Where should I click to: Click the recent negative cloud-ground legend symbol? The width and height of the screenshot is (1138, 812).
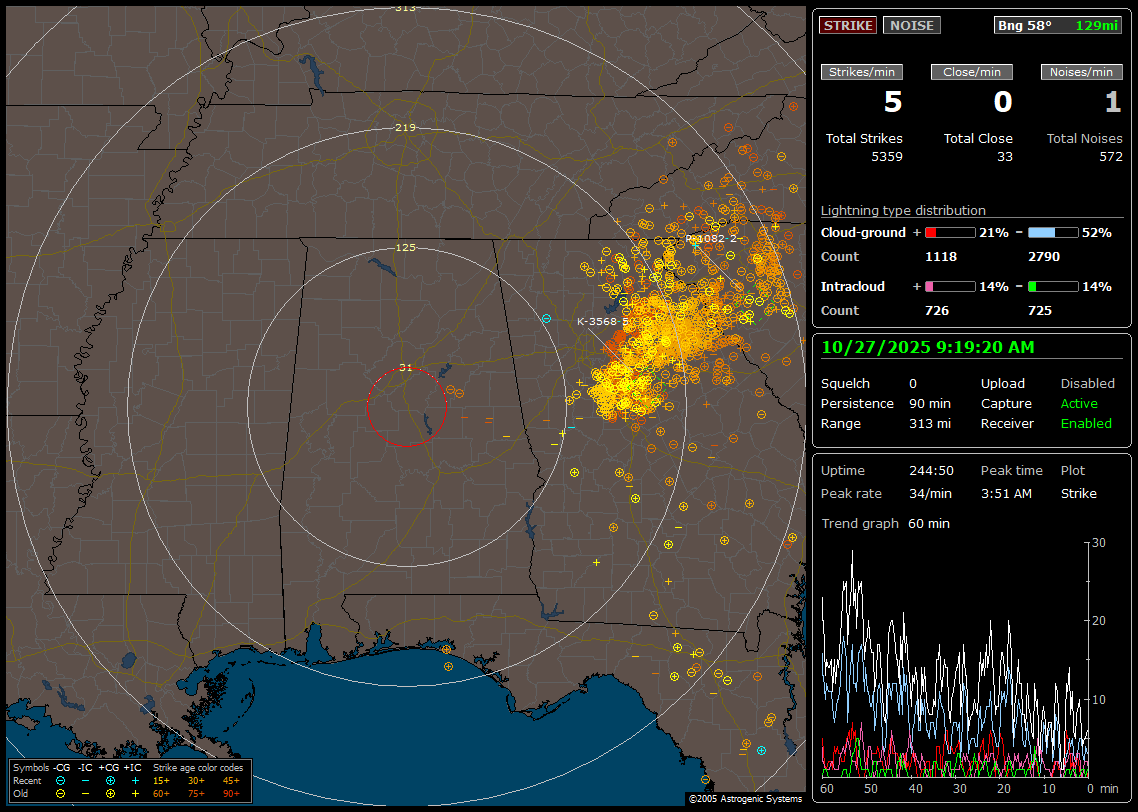(61, 780)
